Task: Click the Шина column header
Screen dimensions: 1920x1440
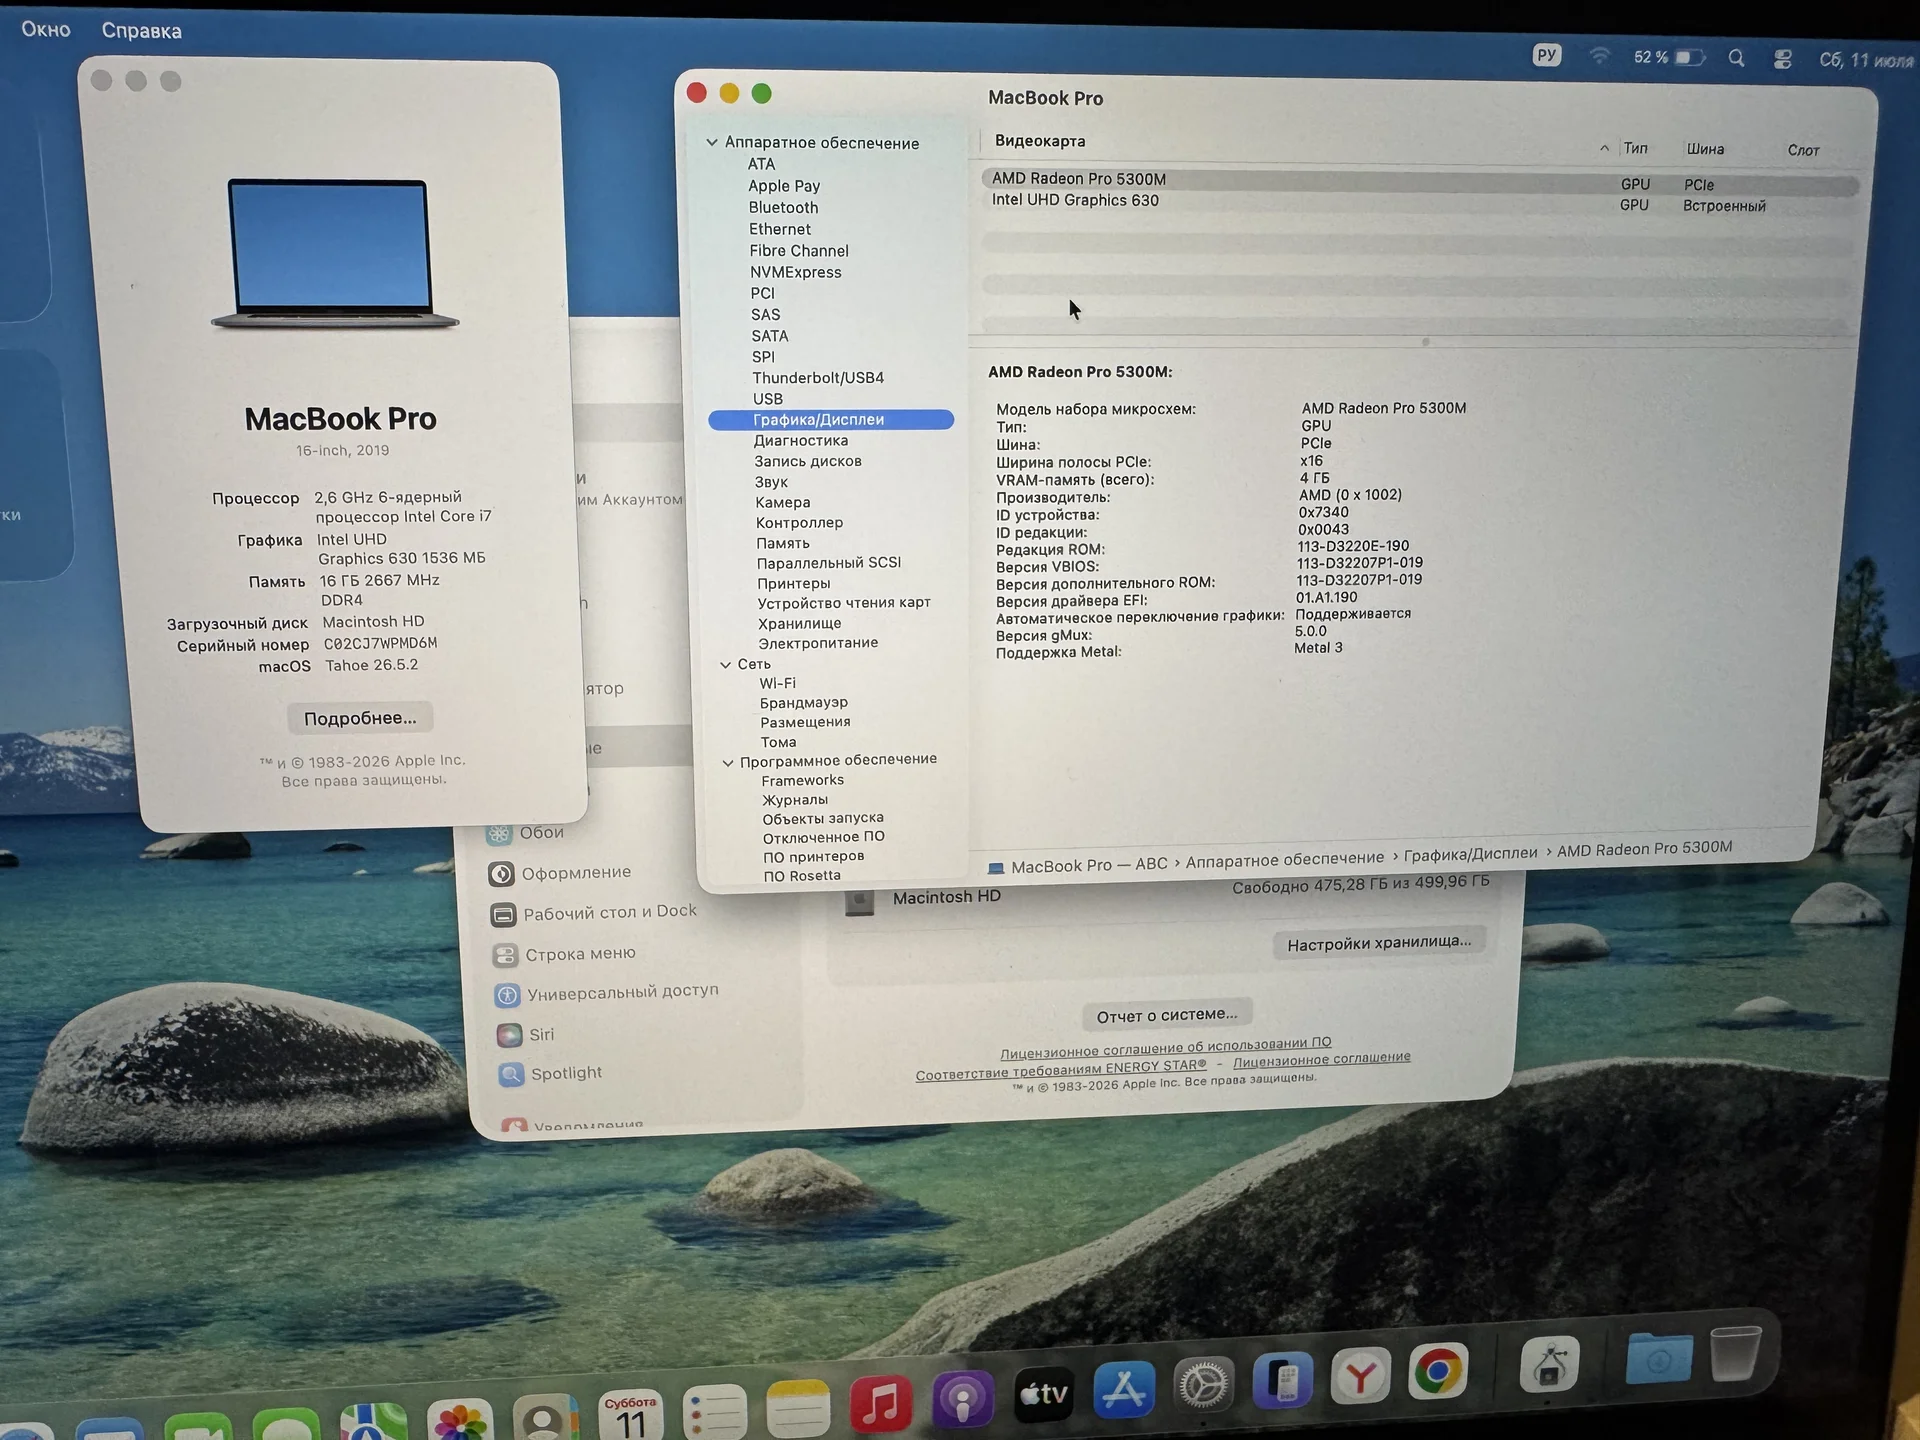Action: pyautogui.click(x=1705, y=149)
